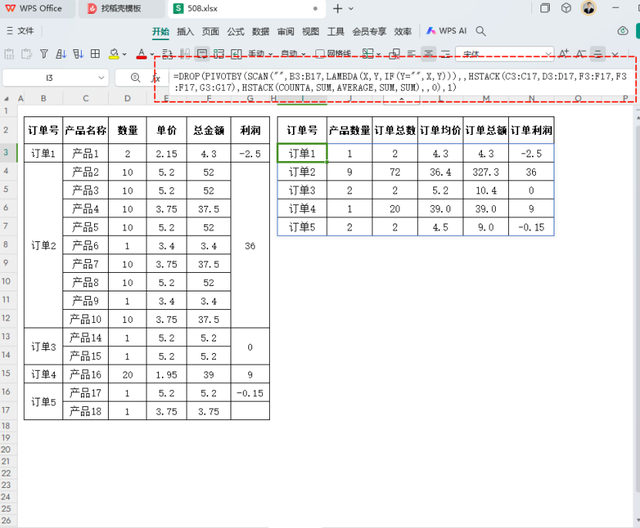Toggle the wrap text icon

(202, 54)
